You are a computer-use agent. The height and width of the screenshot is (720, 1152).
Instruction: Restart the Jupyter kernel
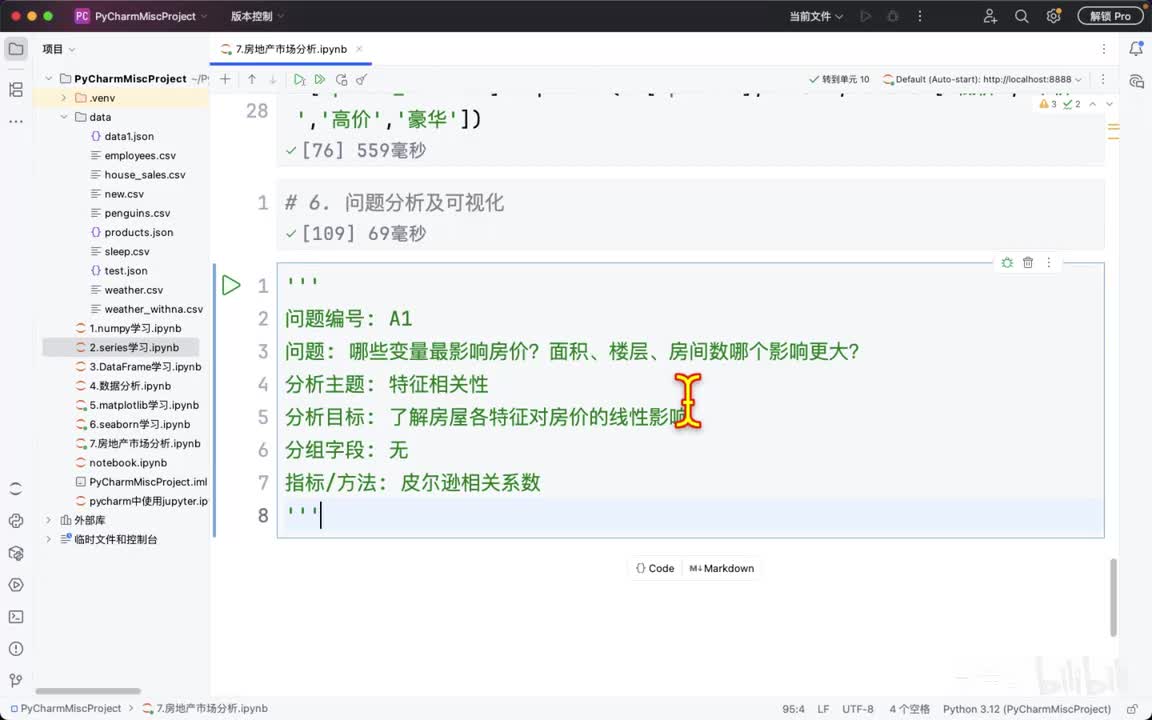click(342, 79)
